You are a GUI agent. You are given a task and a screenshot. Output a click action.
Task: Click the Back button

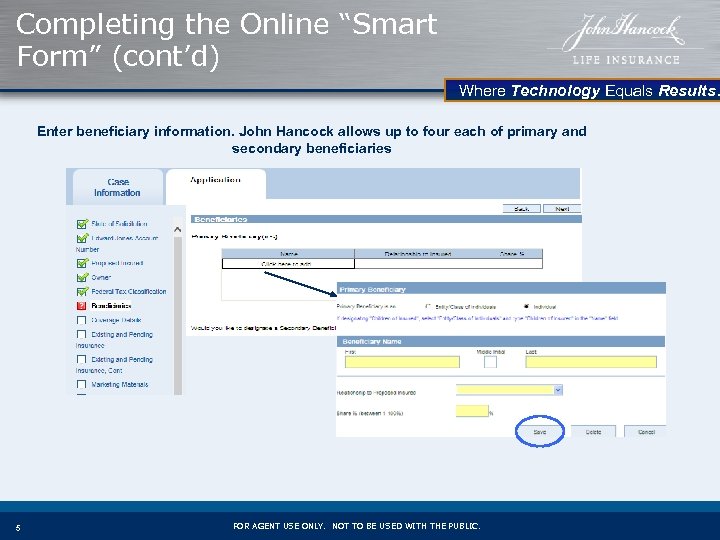(522, 209)
